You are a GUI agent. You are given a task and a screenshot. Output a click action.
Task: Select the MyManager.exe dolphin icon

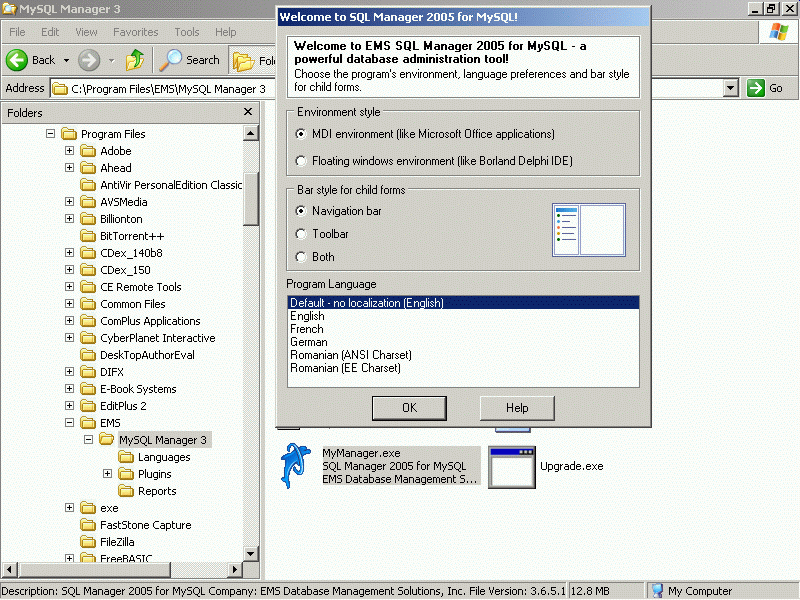296,465
